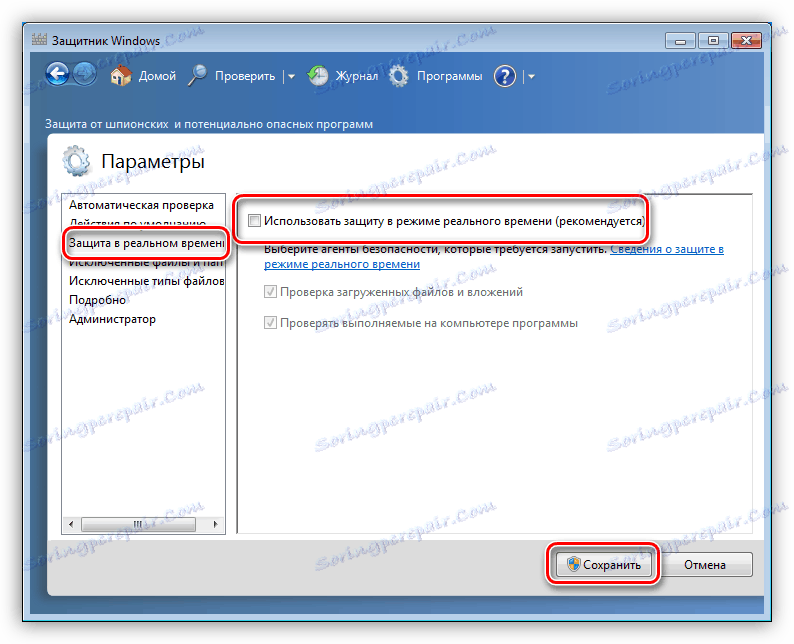The height and width of the screenshot is (644, 794).
Task: Go to Домой in the toolbar
Action: pos(157,76)
